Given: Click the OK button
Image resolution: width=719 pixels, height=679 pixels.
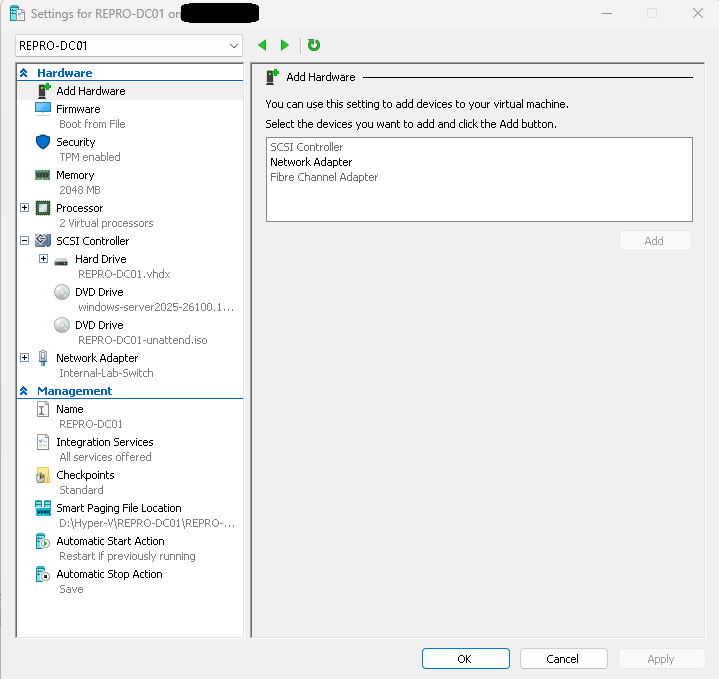Looking at the screenshot, I should pyautogui.click(x=465, y=659).
